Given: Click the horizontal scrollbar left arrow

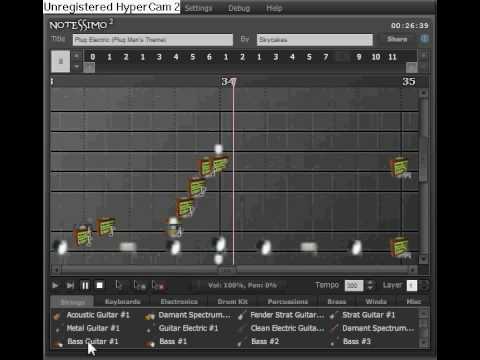Looking at the screenshot, I should click(x=56, y=269).
